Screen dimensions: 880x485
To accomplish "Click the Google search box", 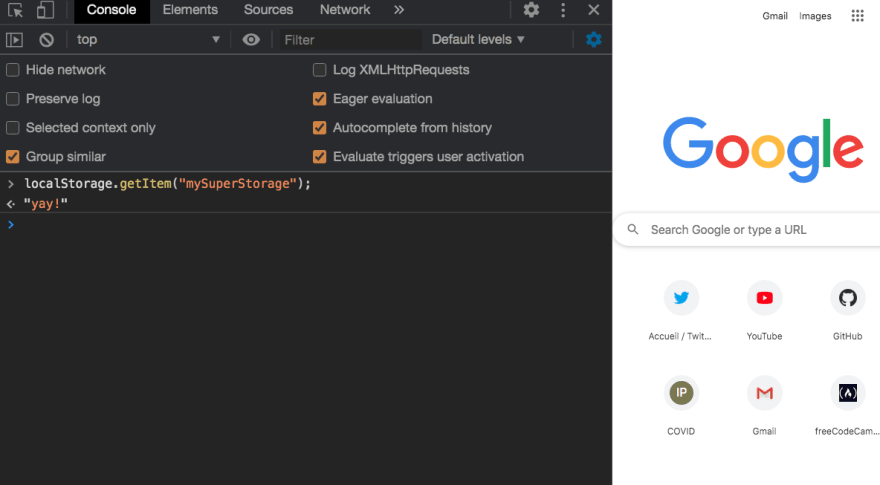I will coord(748,230).
